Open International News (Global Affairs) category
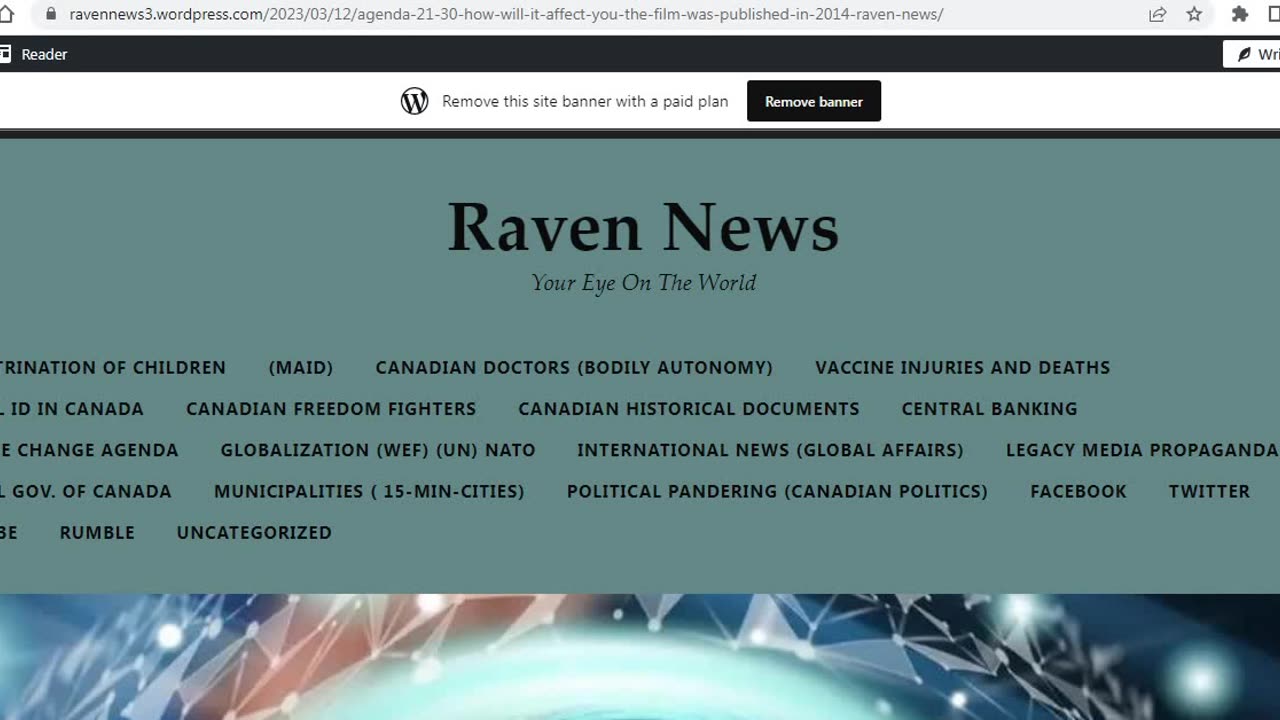This screenshot has width=1280, height=720. [770, 450]
